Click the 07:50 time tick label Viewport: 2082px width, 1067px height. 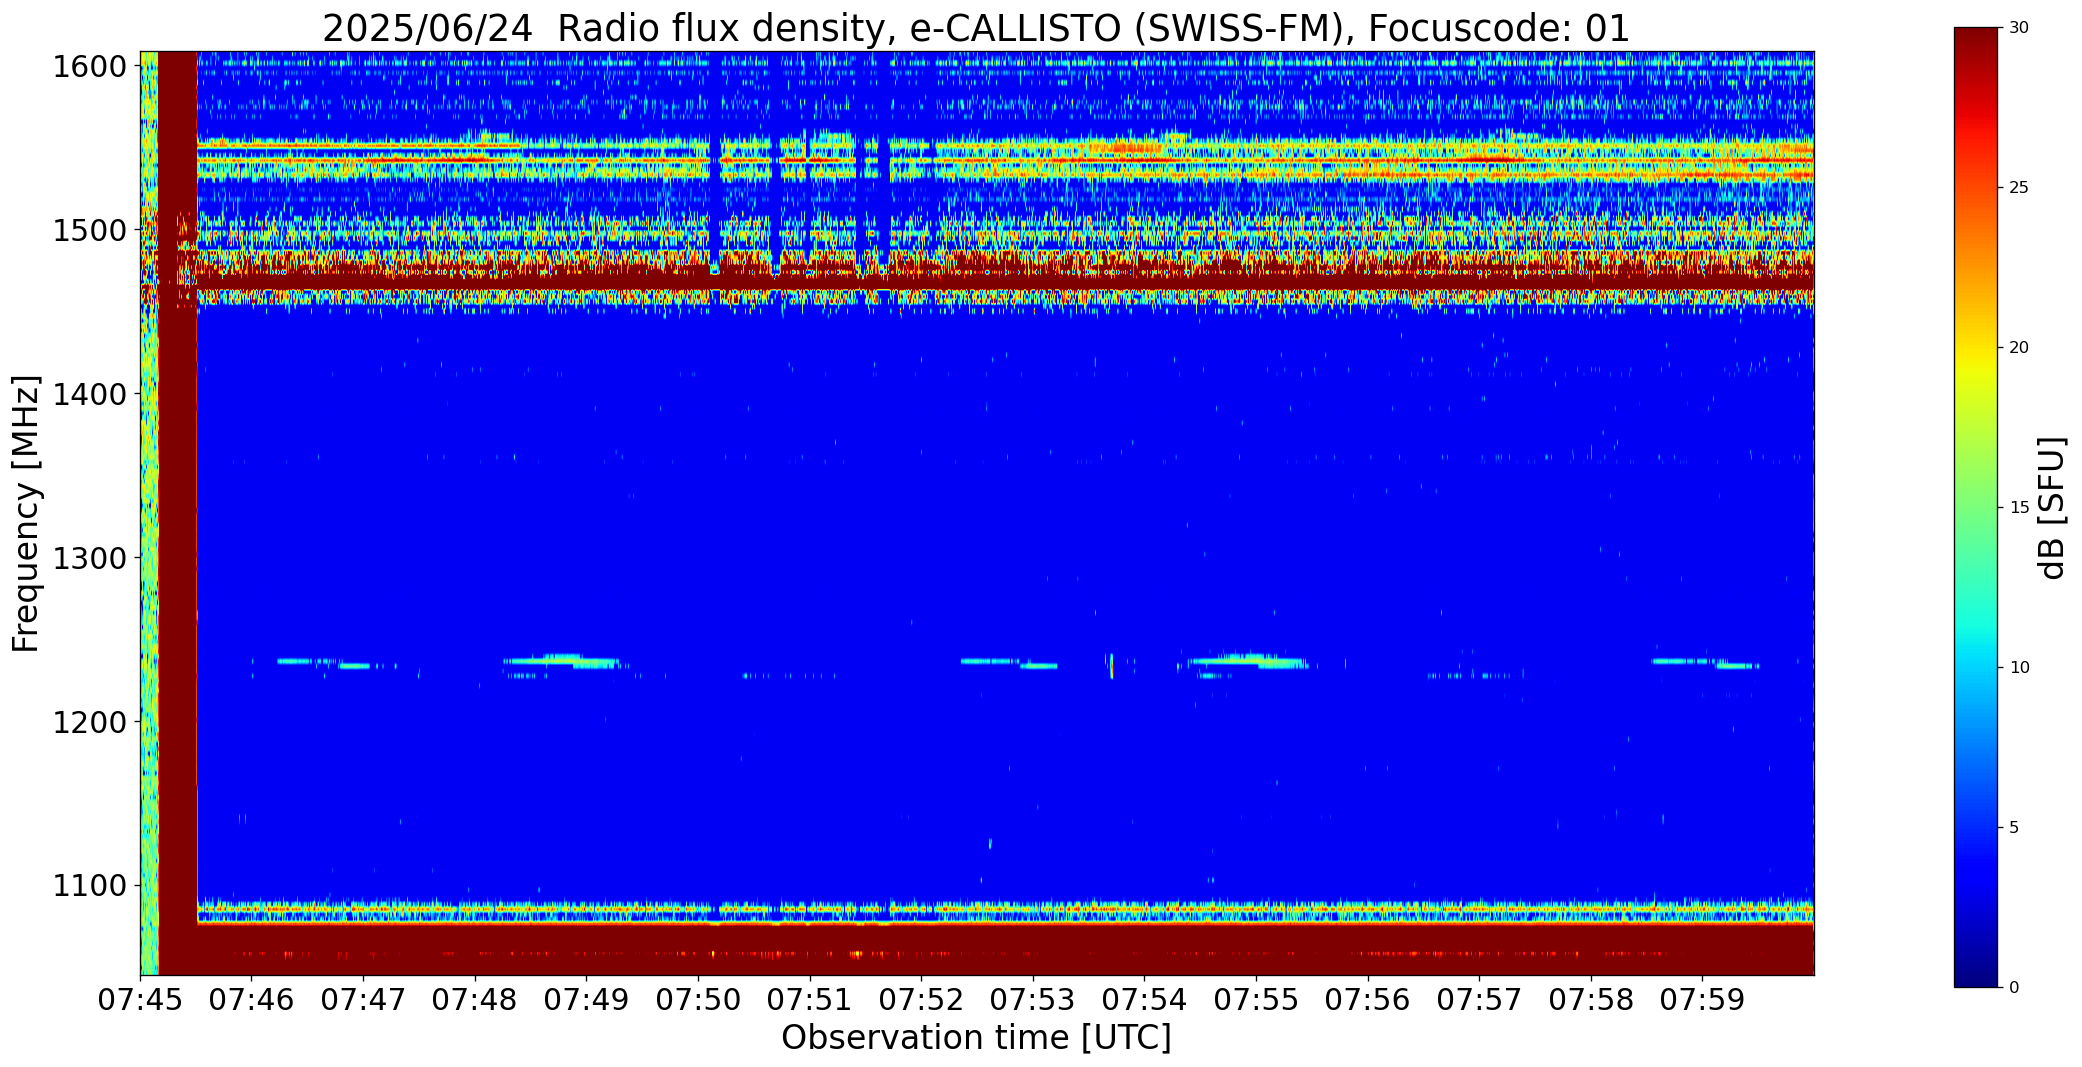coord(698,1000)
